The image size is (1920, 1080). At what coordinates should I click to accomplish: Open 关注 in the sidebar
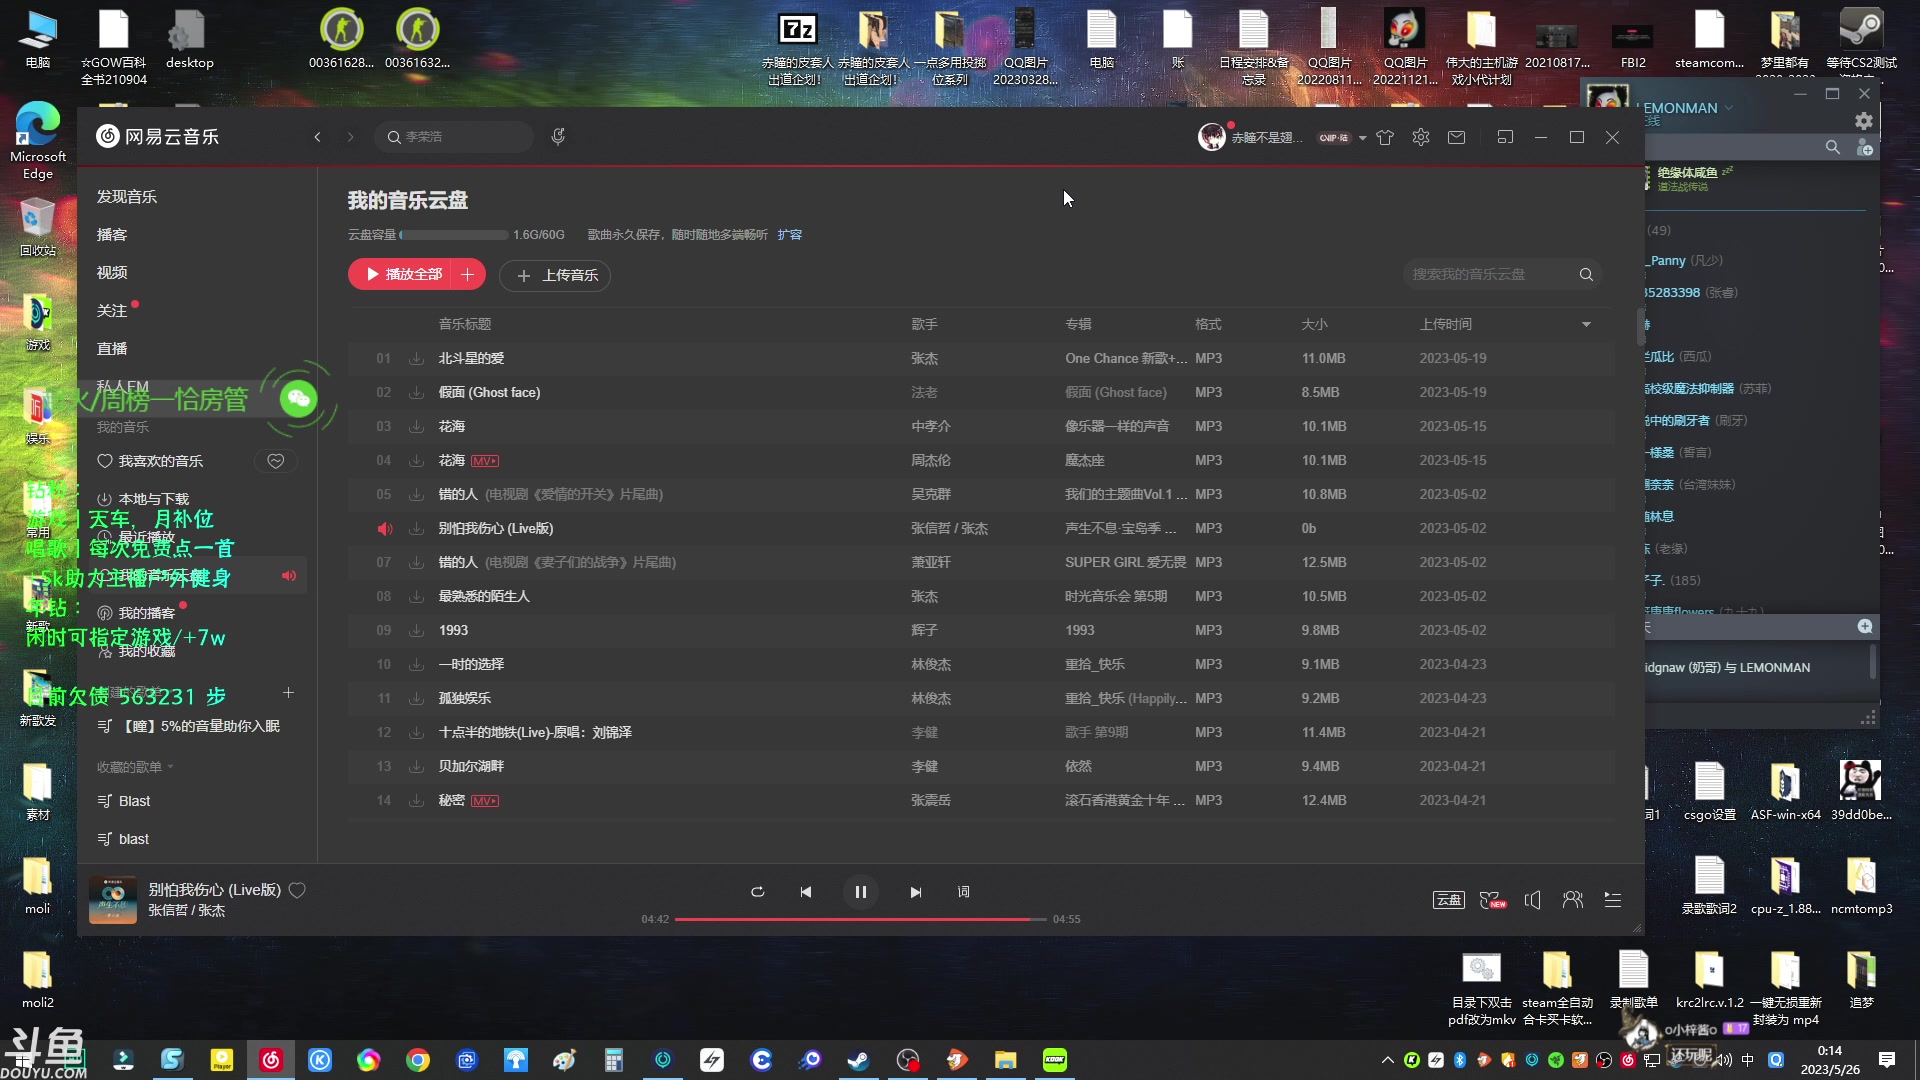click(112, 311)
